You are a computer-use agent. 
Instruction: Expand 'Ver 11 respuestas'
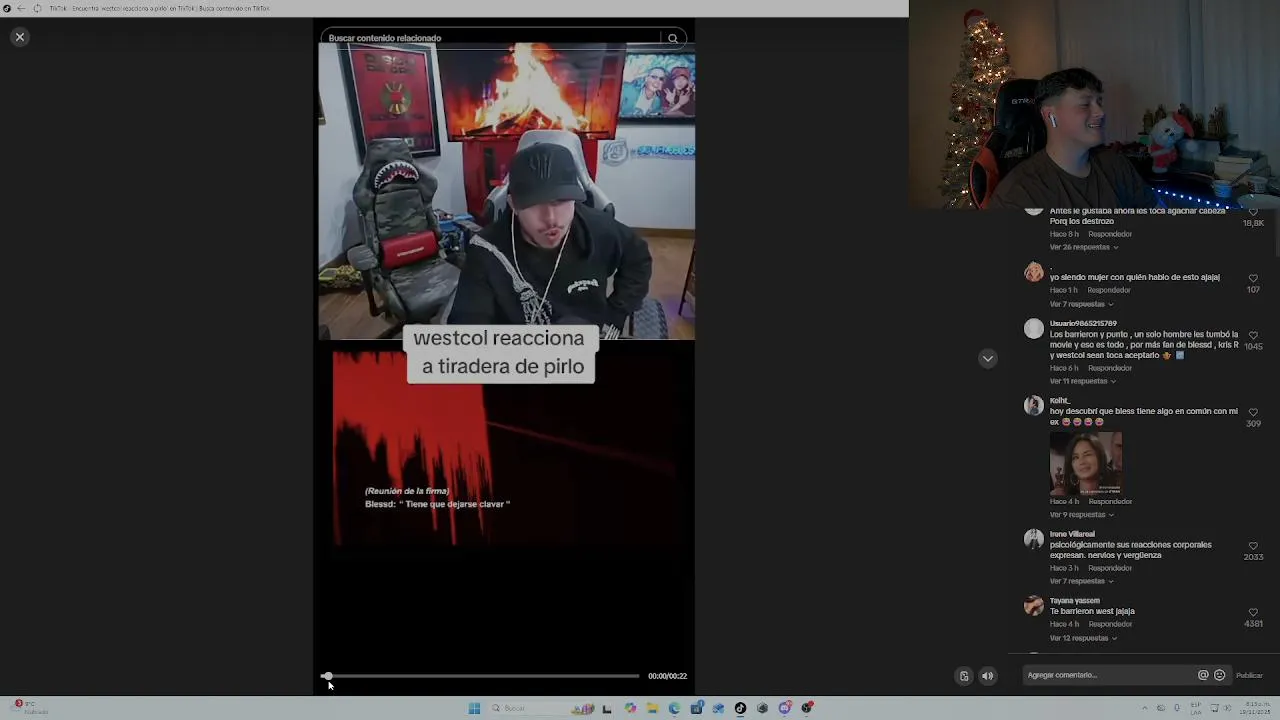pyautogui.click(x=1082, y=381)
